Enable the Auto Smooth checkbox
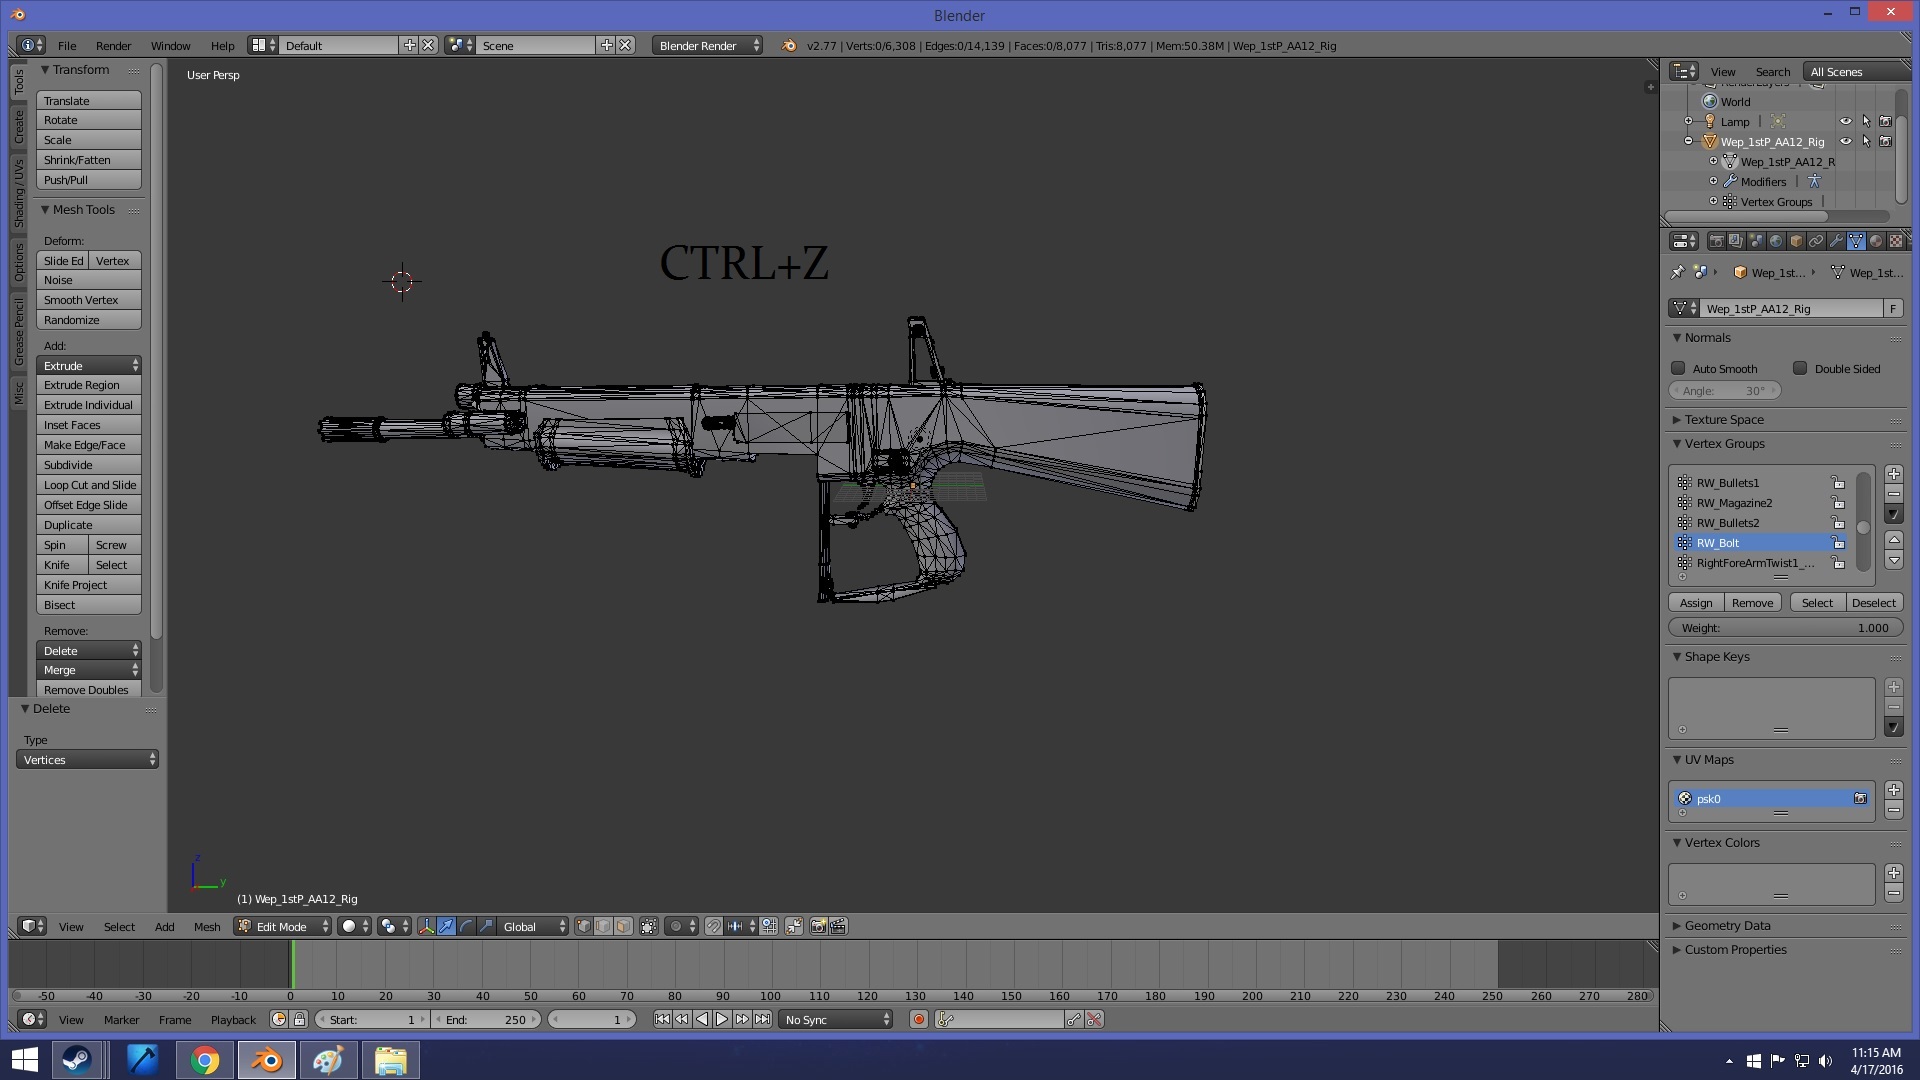 point(1679,369)
